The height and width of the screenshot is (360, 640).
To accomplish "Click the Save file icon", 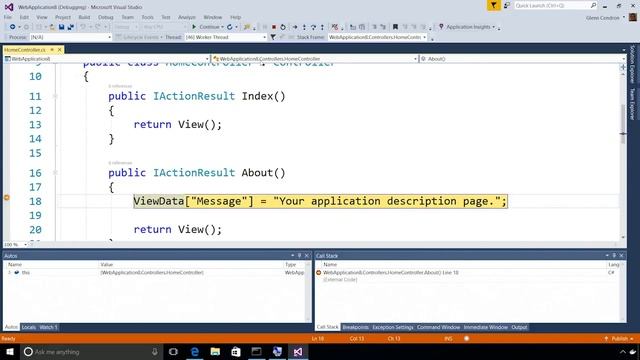I will pos(61,27).
